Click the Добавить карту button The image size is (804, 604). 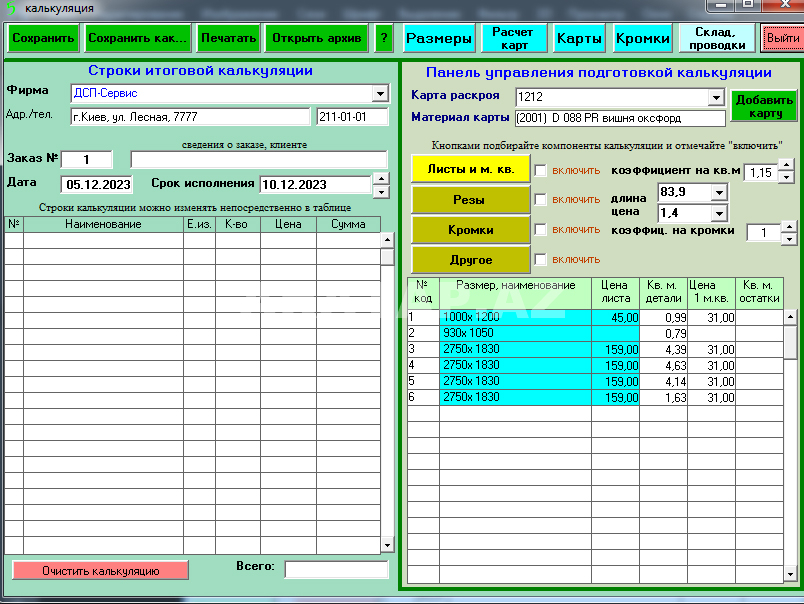(x=764, y=106)
